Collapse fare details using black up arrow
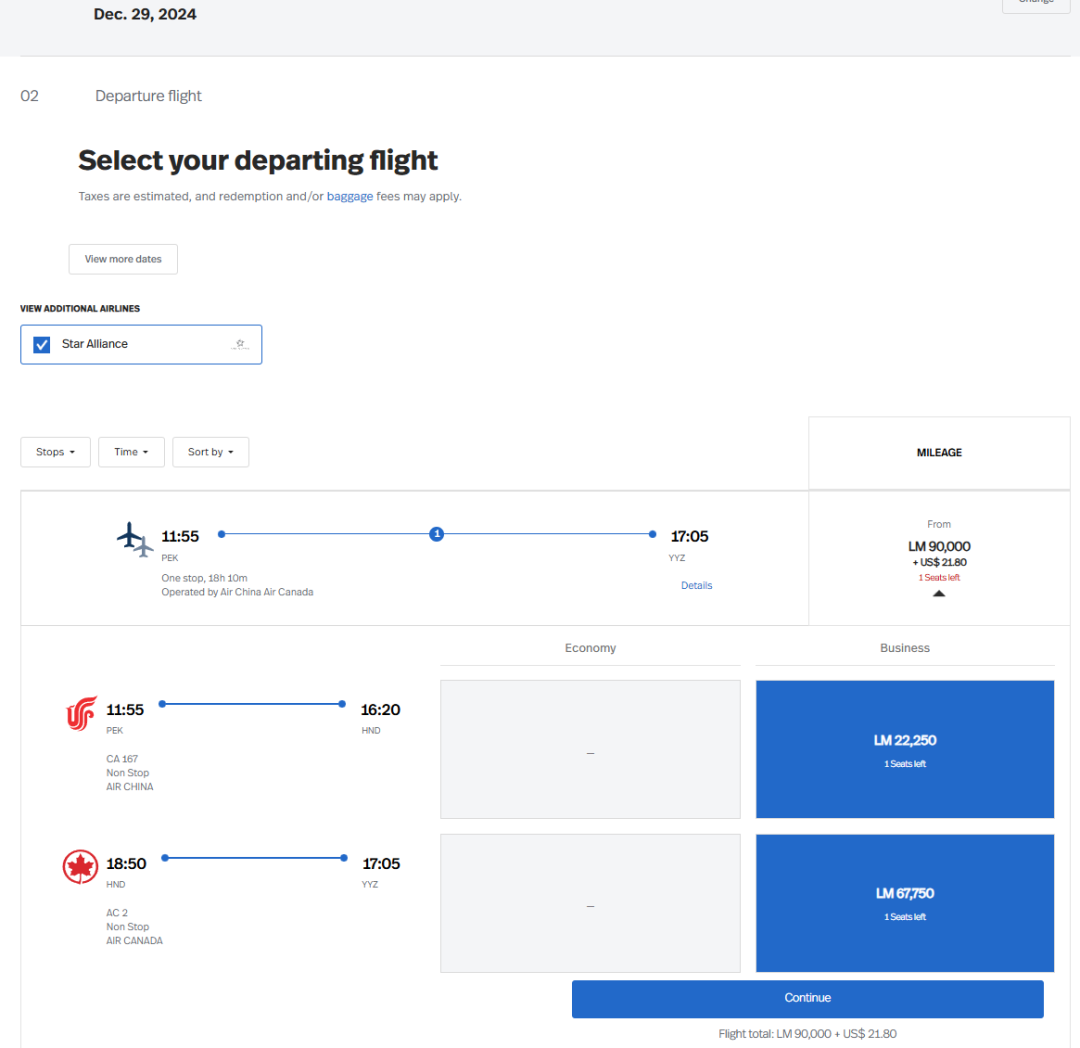The image size is (1080, 1048). (x=938, y=593)
